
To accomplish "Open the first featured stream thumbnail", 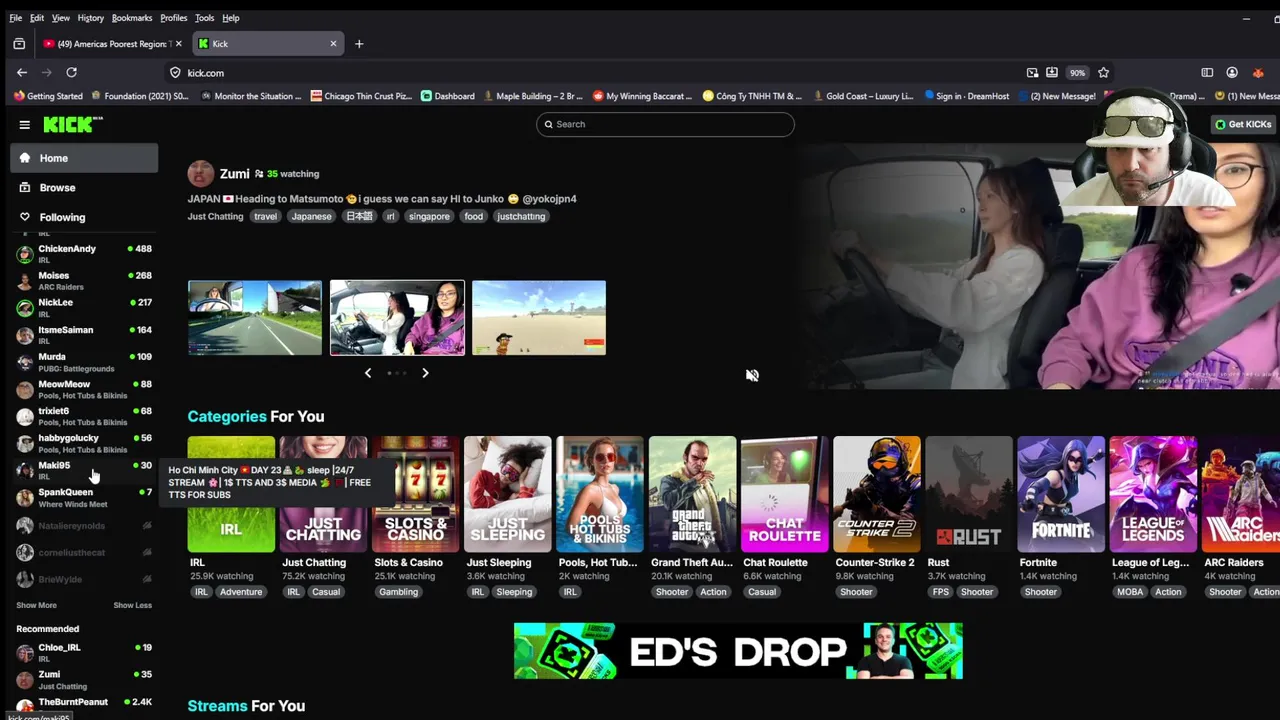I will point(255,318).
